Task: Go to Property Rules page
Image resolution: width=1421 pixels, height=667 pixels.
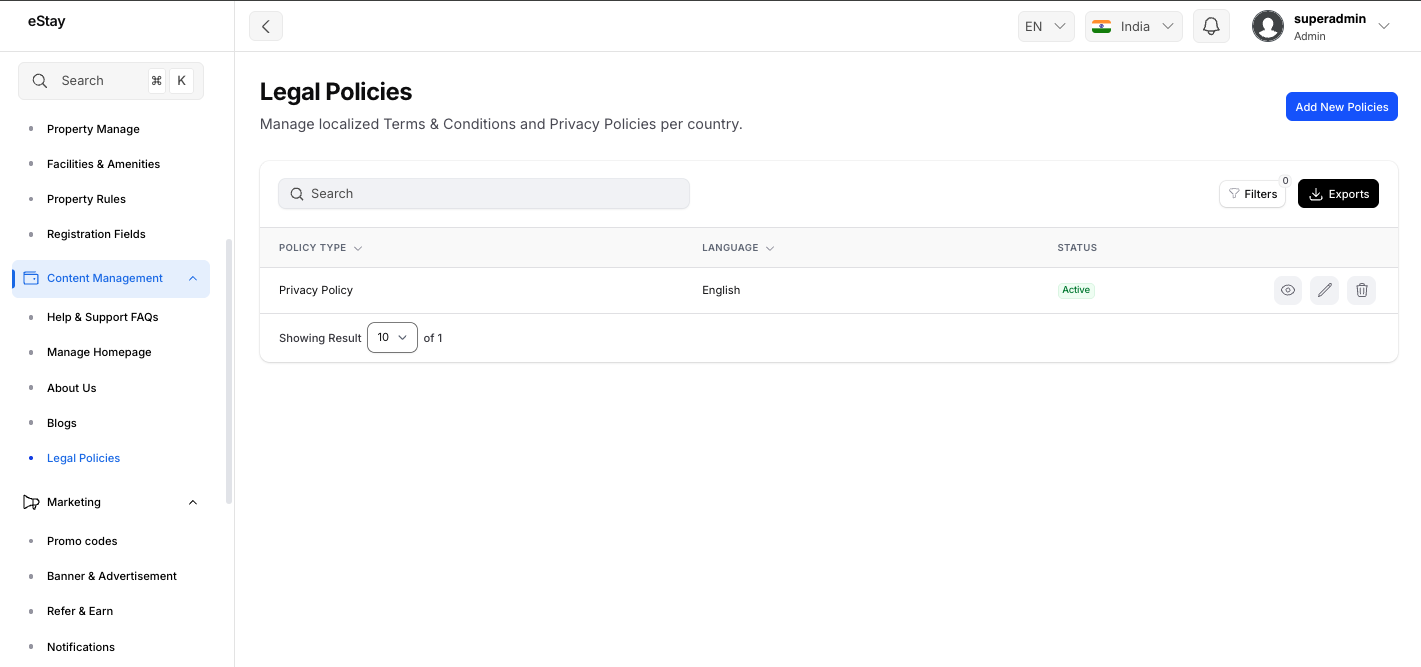Action: tap(86, 199)
